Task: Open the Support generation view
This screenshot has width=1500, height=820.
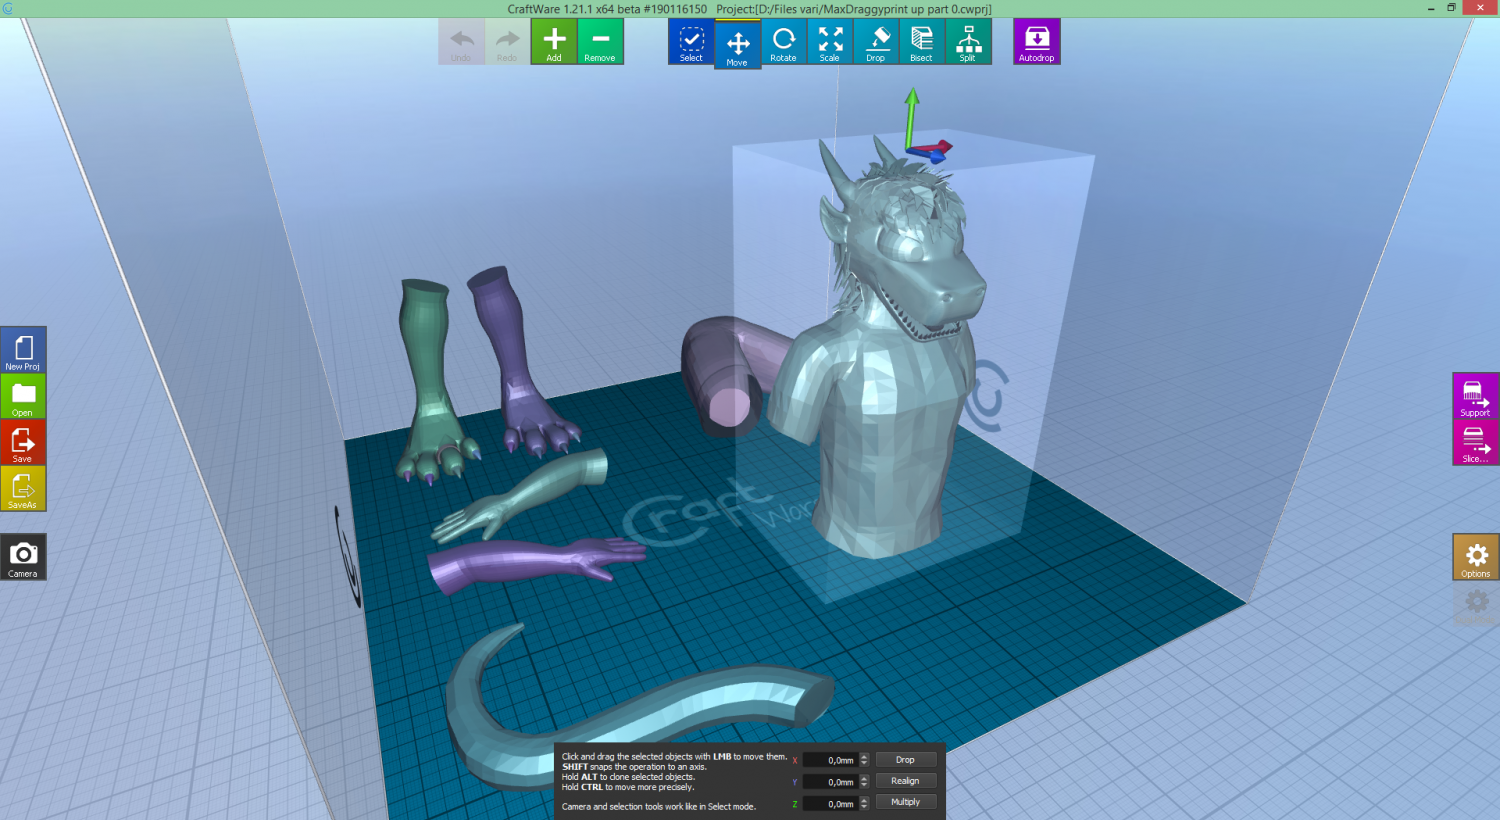Action: click(x=1475, y=397)
